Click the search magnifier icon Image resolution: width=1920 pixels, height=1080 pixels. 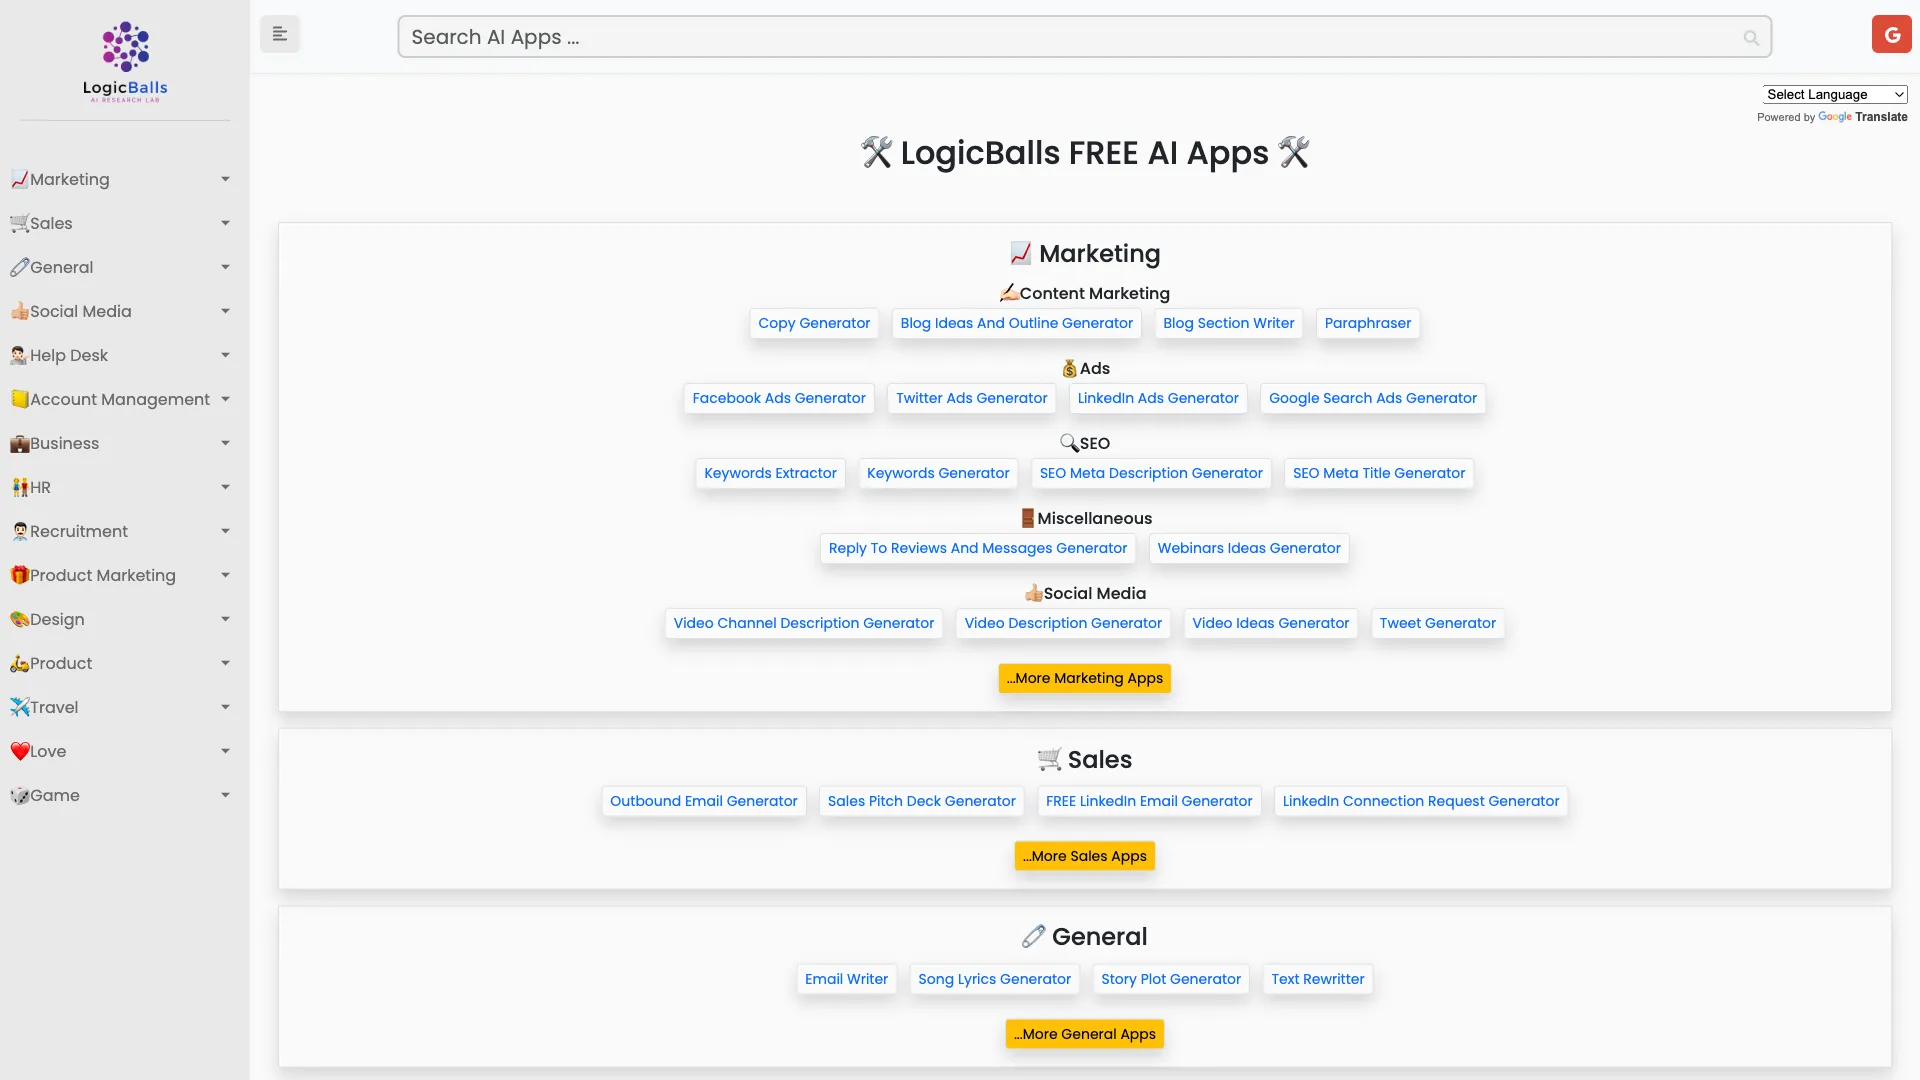(x=1751, y=37)
